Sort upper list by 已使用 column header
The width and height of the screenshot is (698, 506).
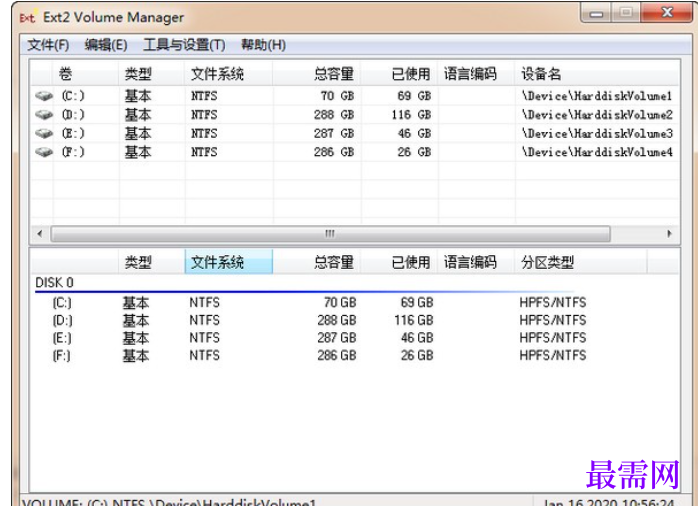(399, 73)
